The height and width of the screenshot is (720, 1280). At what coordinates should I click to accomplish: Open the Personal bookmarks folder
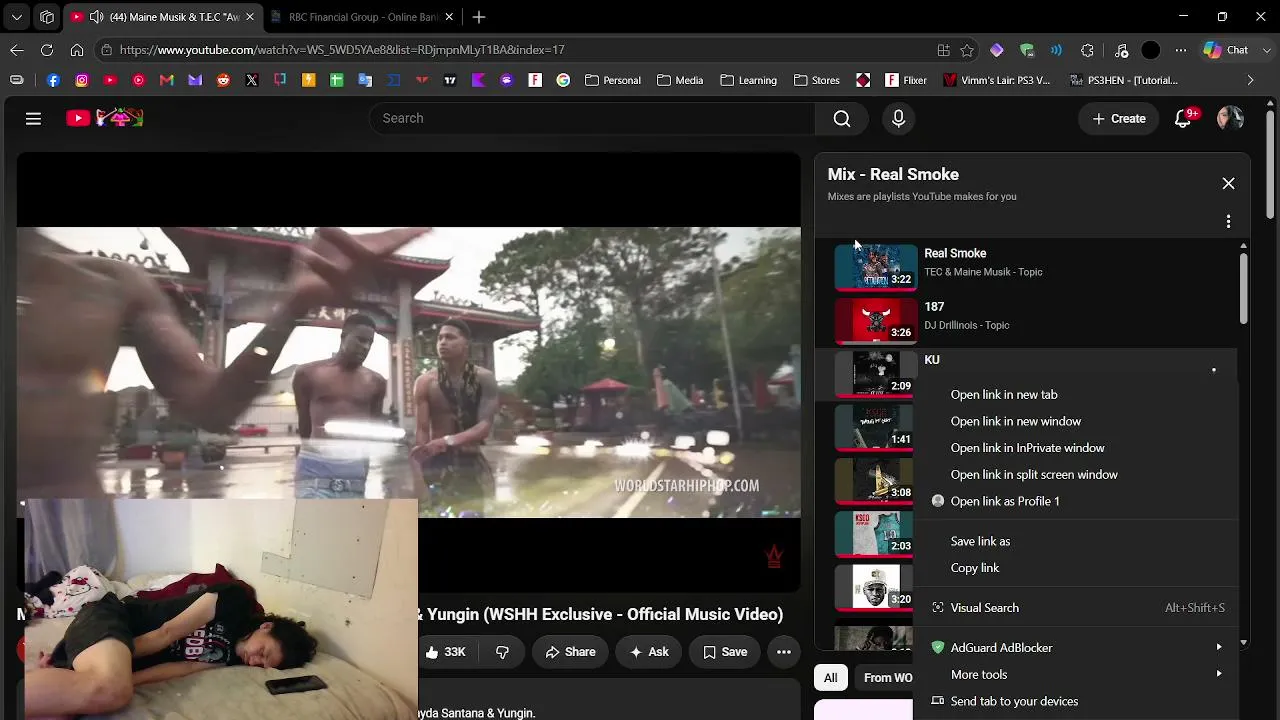click(x=613, y=80)
